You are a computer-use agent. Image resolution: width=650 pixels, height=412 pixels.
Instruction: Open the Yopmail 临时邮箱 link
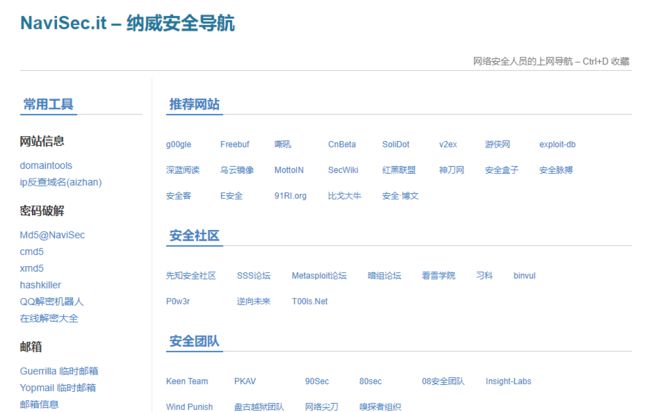tap(58, 388)
